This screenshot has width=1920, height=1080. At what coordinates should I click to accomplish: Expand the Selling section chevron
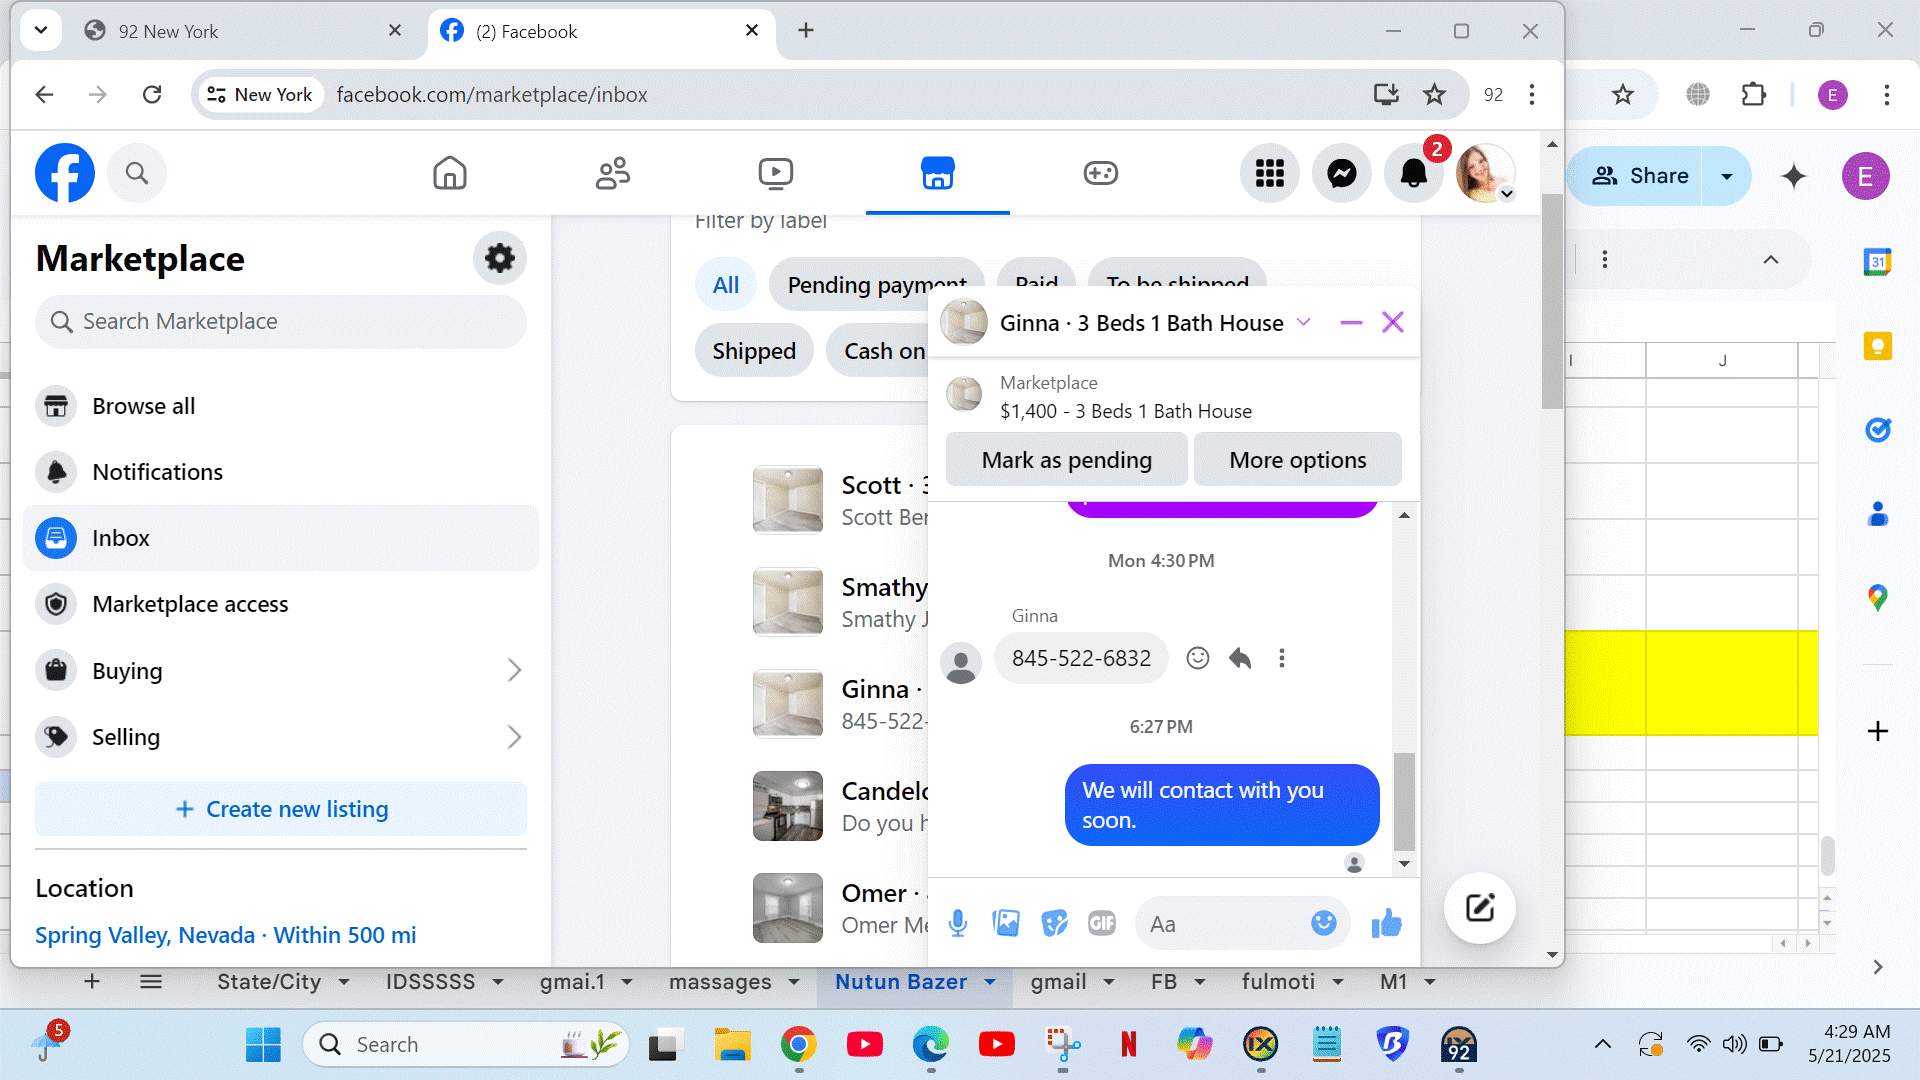coord(514,737)
